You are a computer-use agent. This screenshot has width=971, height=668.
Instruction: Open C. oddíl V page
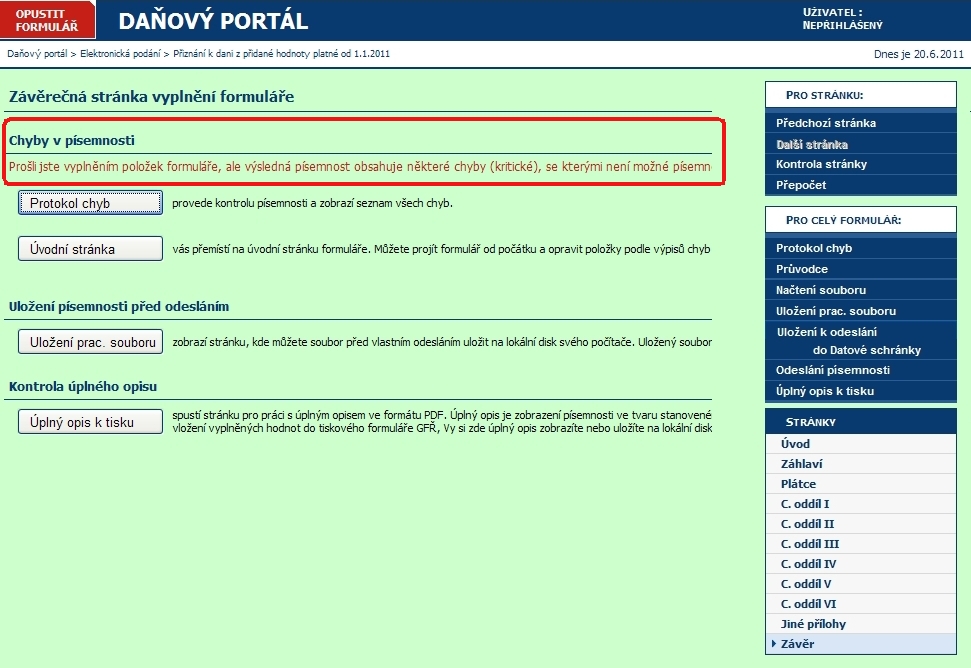coord(861,584)
